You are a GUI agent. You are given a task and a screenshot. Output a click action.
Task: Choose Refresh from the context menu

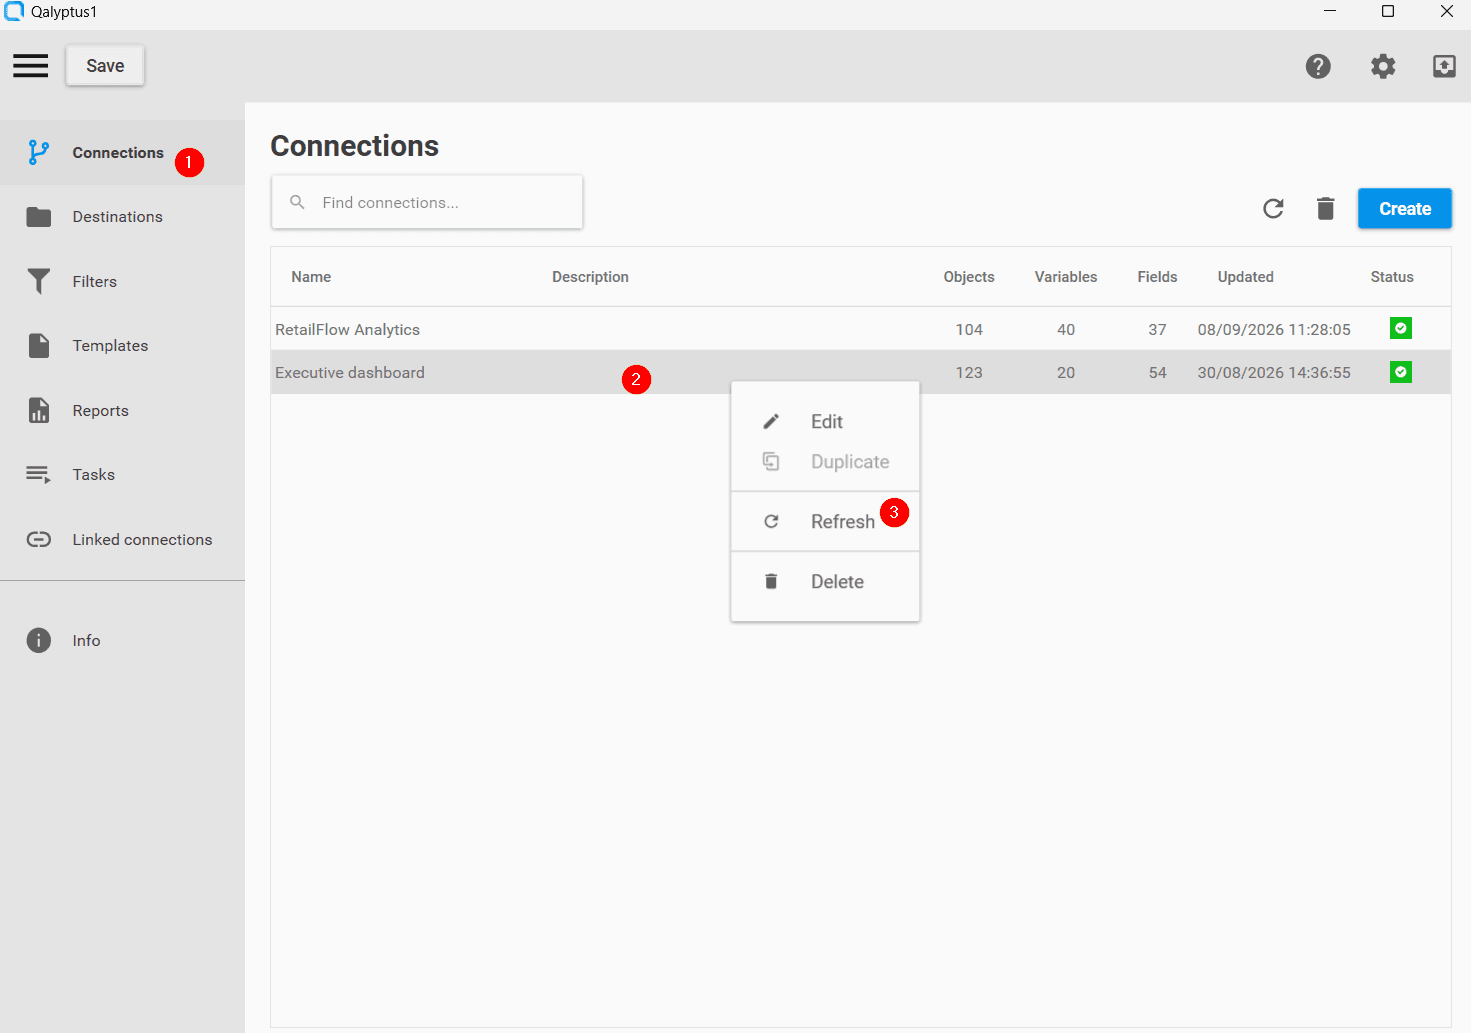tap(825, 522)
